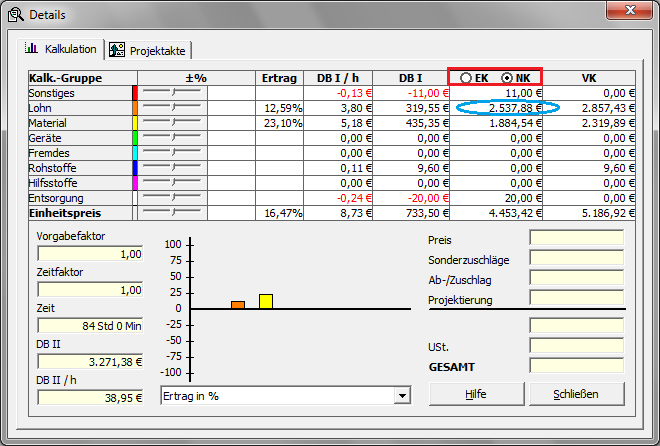Adjust the Geräte percentage slider
The image size is (660, 446).
(172, 138)
